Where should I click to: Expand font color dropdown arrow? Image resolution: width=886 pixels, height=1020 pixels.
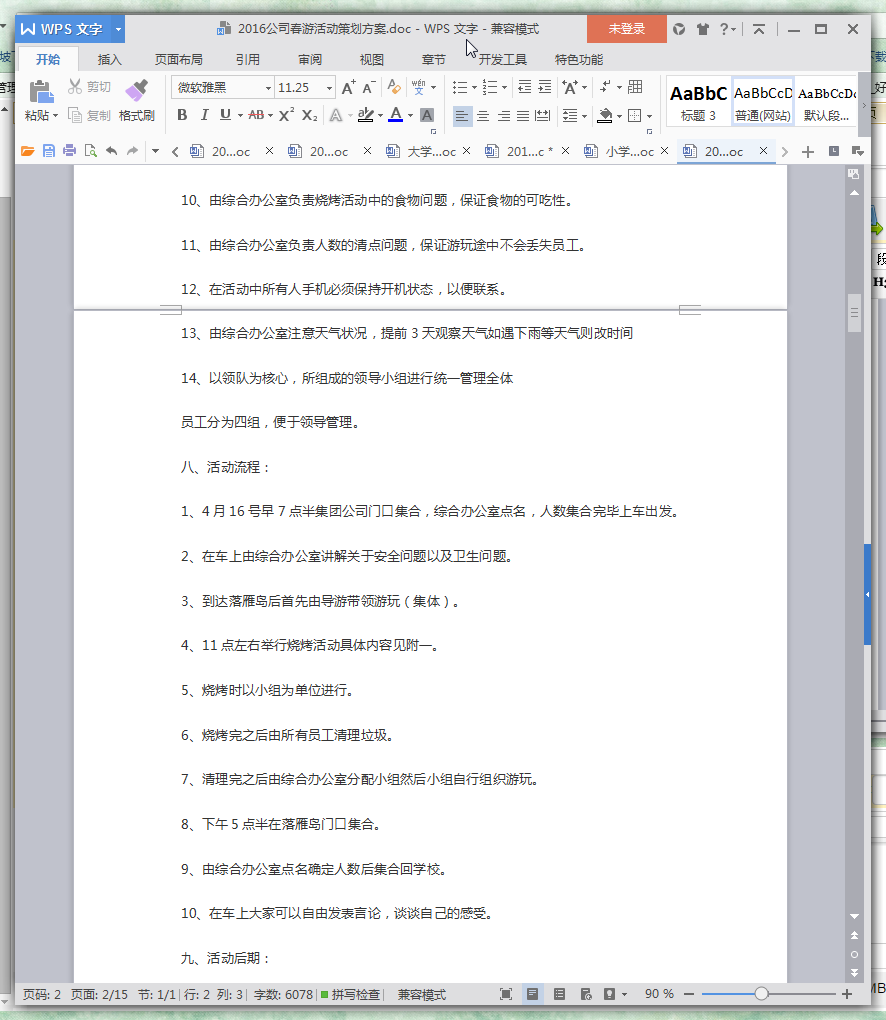point(410,116)
